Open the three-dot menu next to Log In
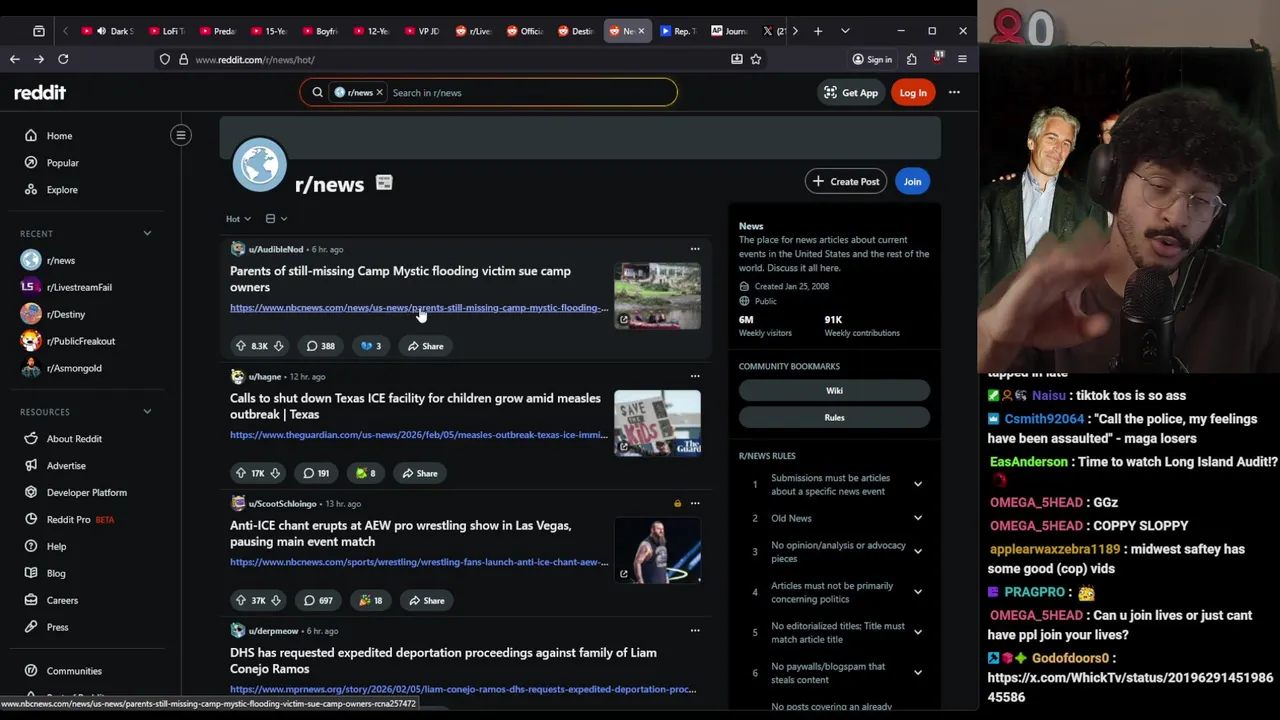This screenshot has width=1280, height=720. pos(954,93)
